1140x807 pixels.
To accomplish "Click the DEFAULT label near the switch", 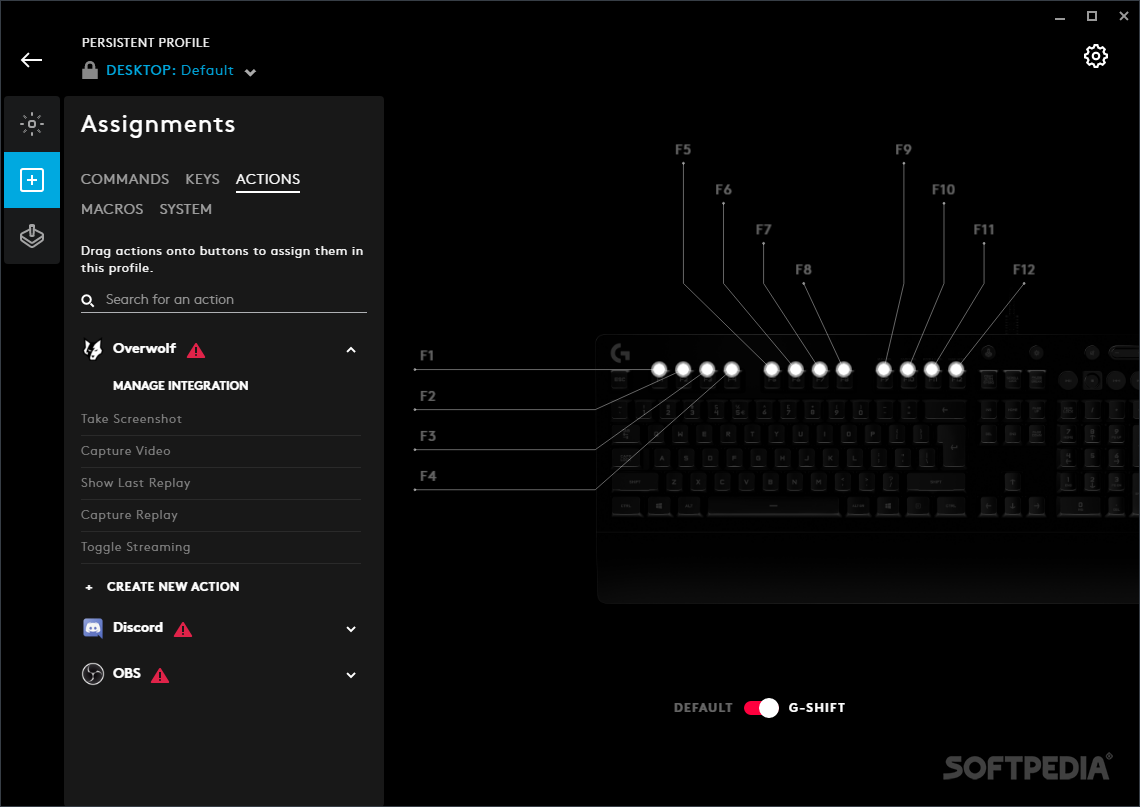I will pyautogui.click(x=703, y=707).
